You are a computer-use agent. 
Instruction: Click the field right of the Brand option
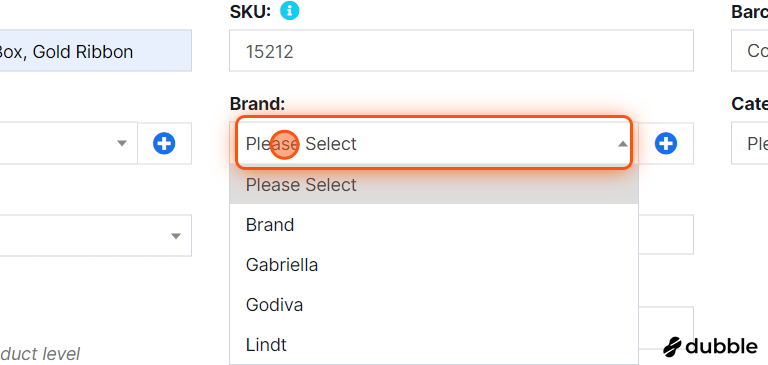pyautogui.click(x=666, y=234)
